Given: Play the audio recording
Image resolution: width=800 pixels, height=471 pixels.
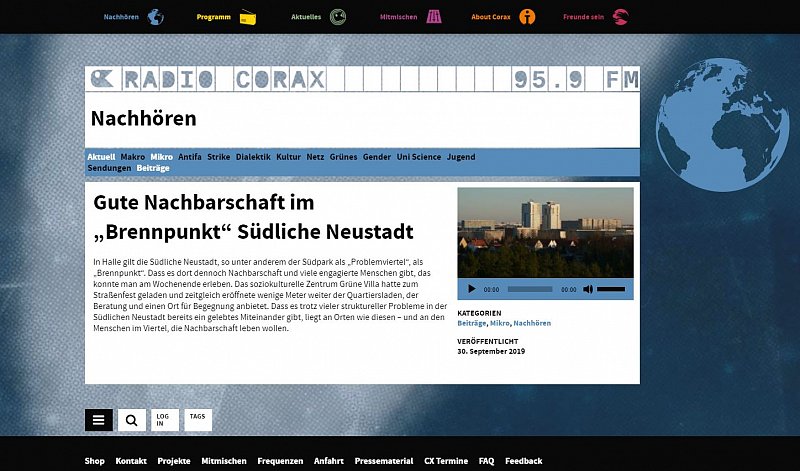Looking at the screenshot, I should [x=471, y=289].
